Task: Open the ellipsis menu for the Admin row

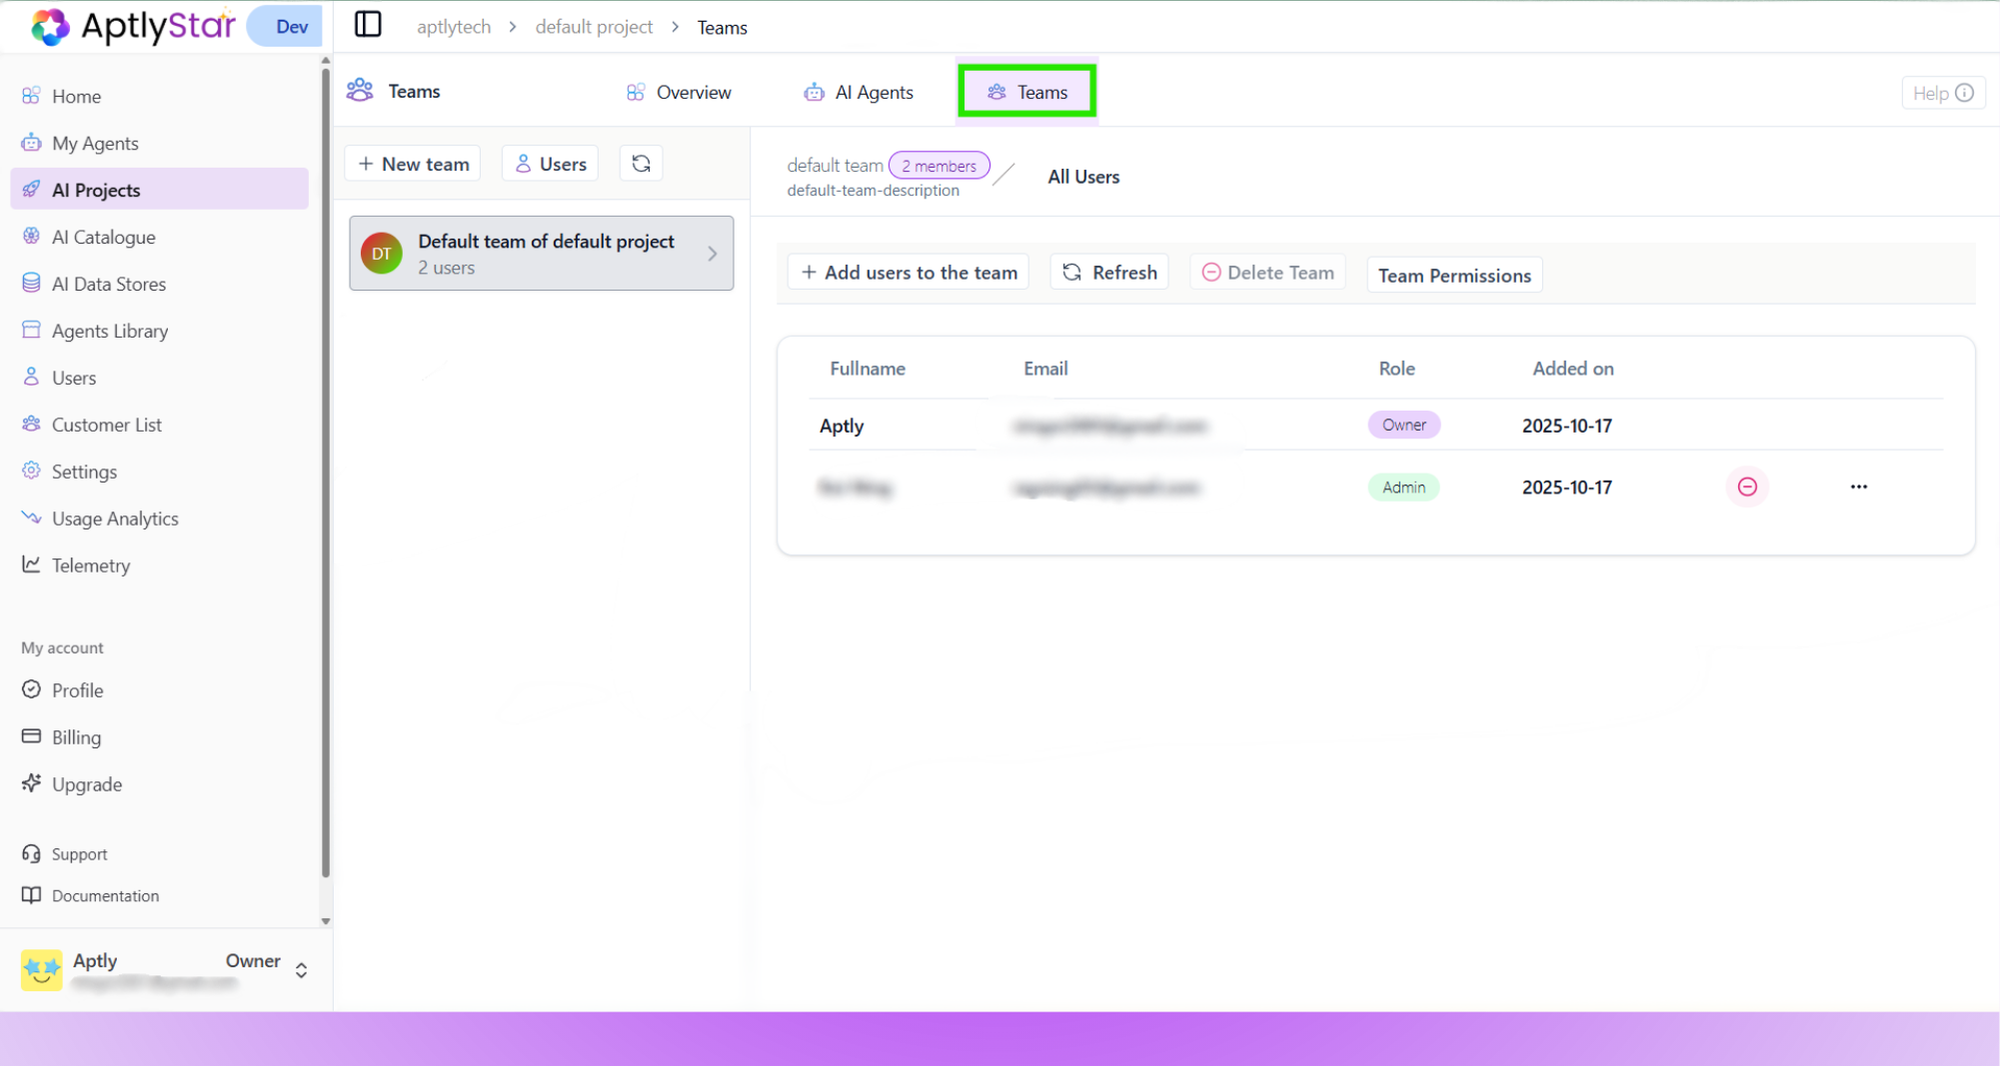Action: click(1858, 487)
